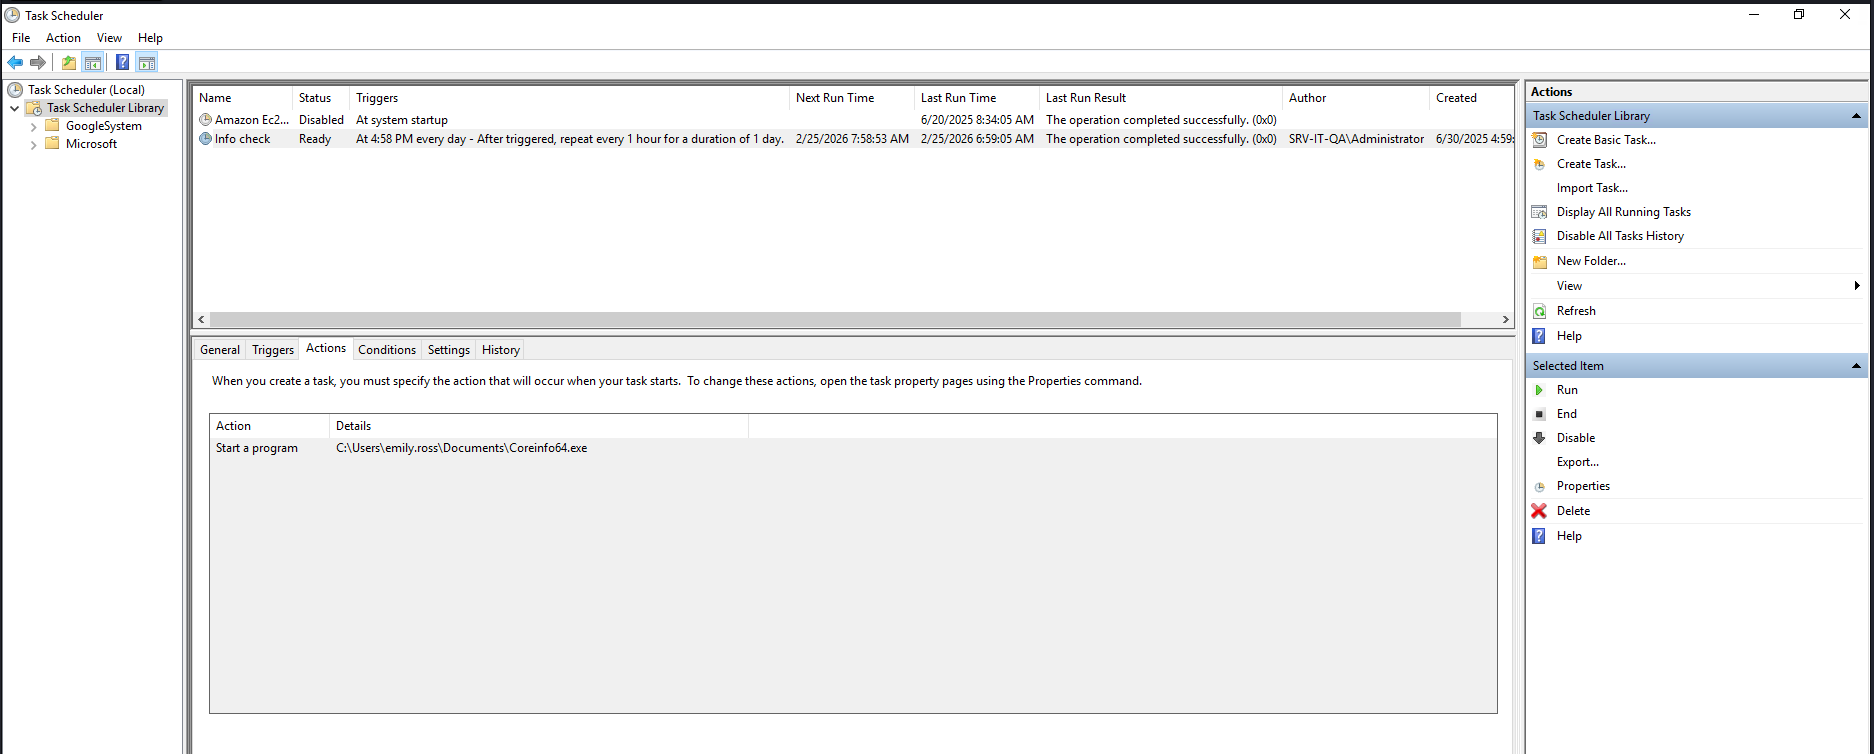Click the Microsoft folder icon
1874x754 pixels.
[53, 144]
